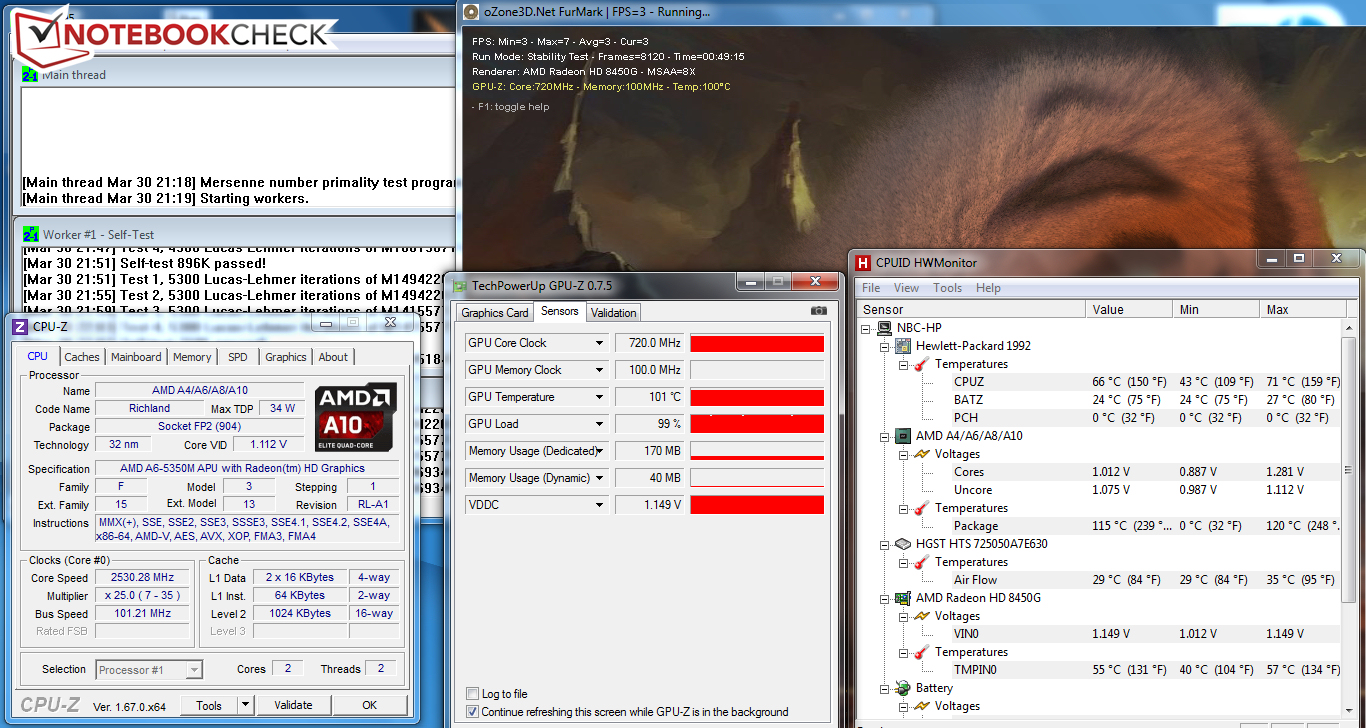Click thermometer icon under HGST HTS 725050A7E630
This screenshot has width=1366, height=728.
pos(921,562)
